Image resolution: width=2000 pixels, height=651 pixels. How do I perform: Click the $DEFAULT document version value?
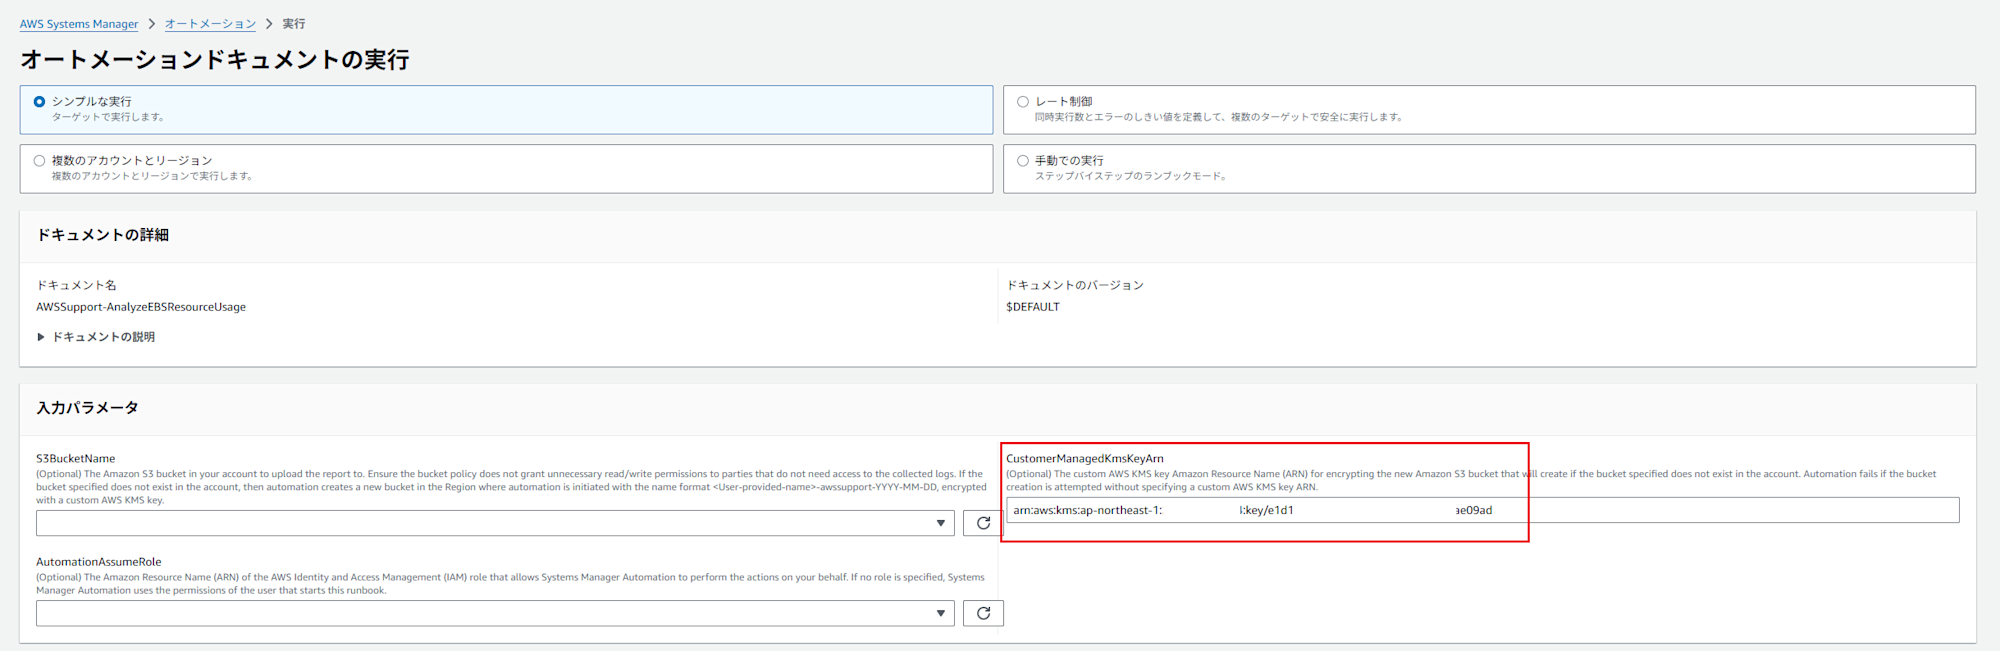pos(1033,307)
